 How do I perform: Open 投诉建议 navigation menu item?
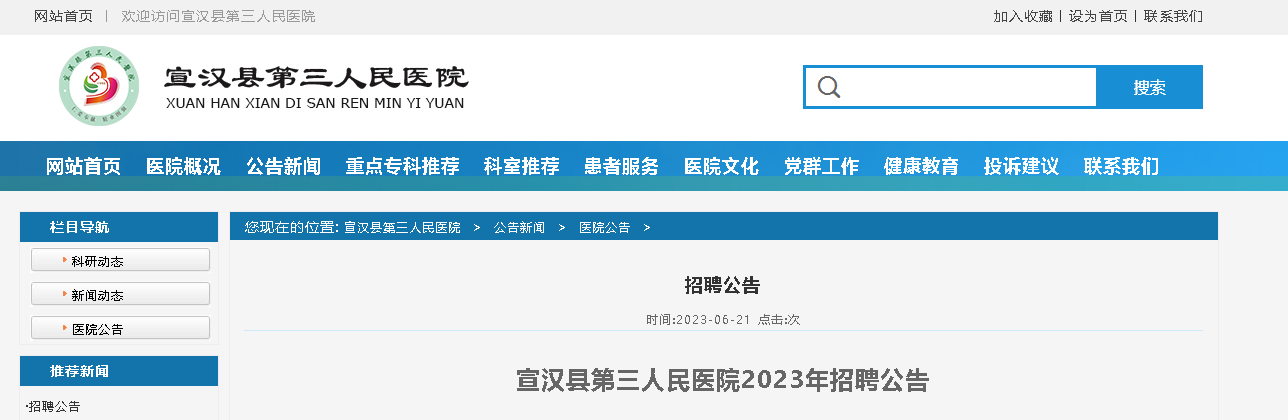pyautogui.click(x=1021, y=166)
